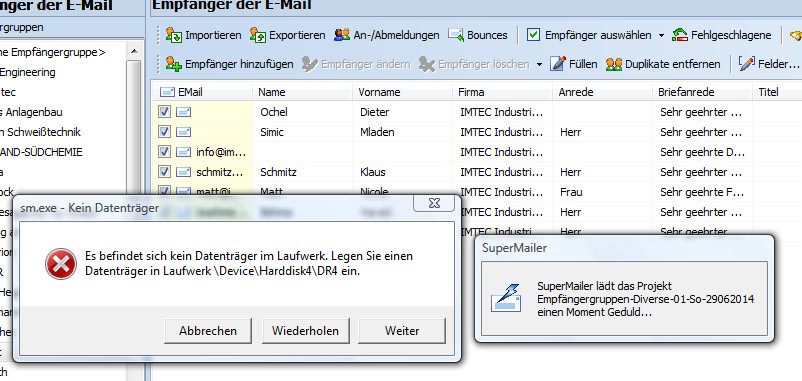Sort by Firma column header

(x=502, y=92)
